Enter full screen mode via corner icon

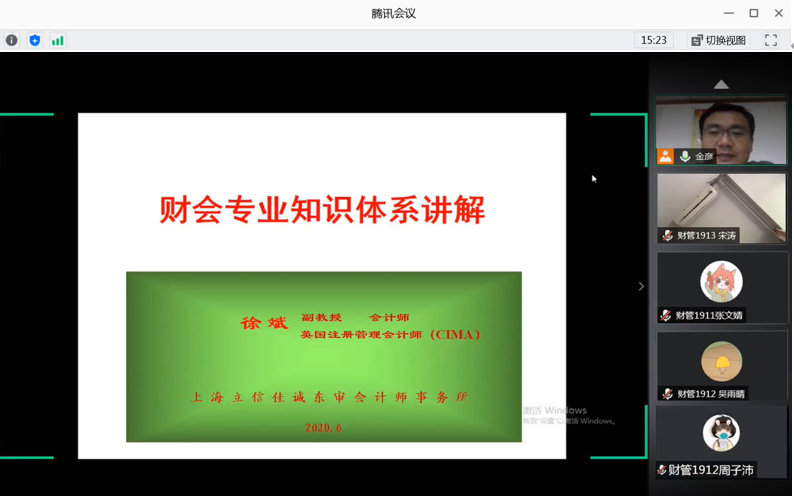(770, 41)
